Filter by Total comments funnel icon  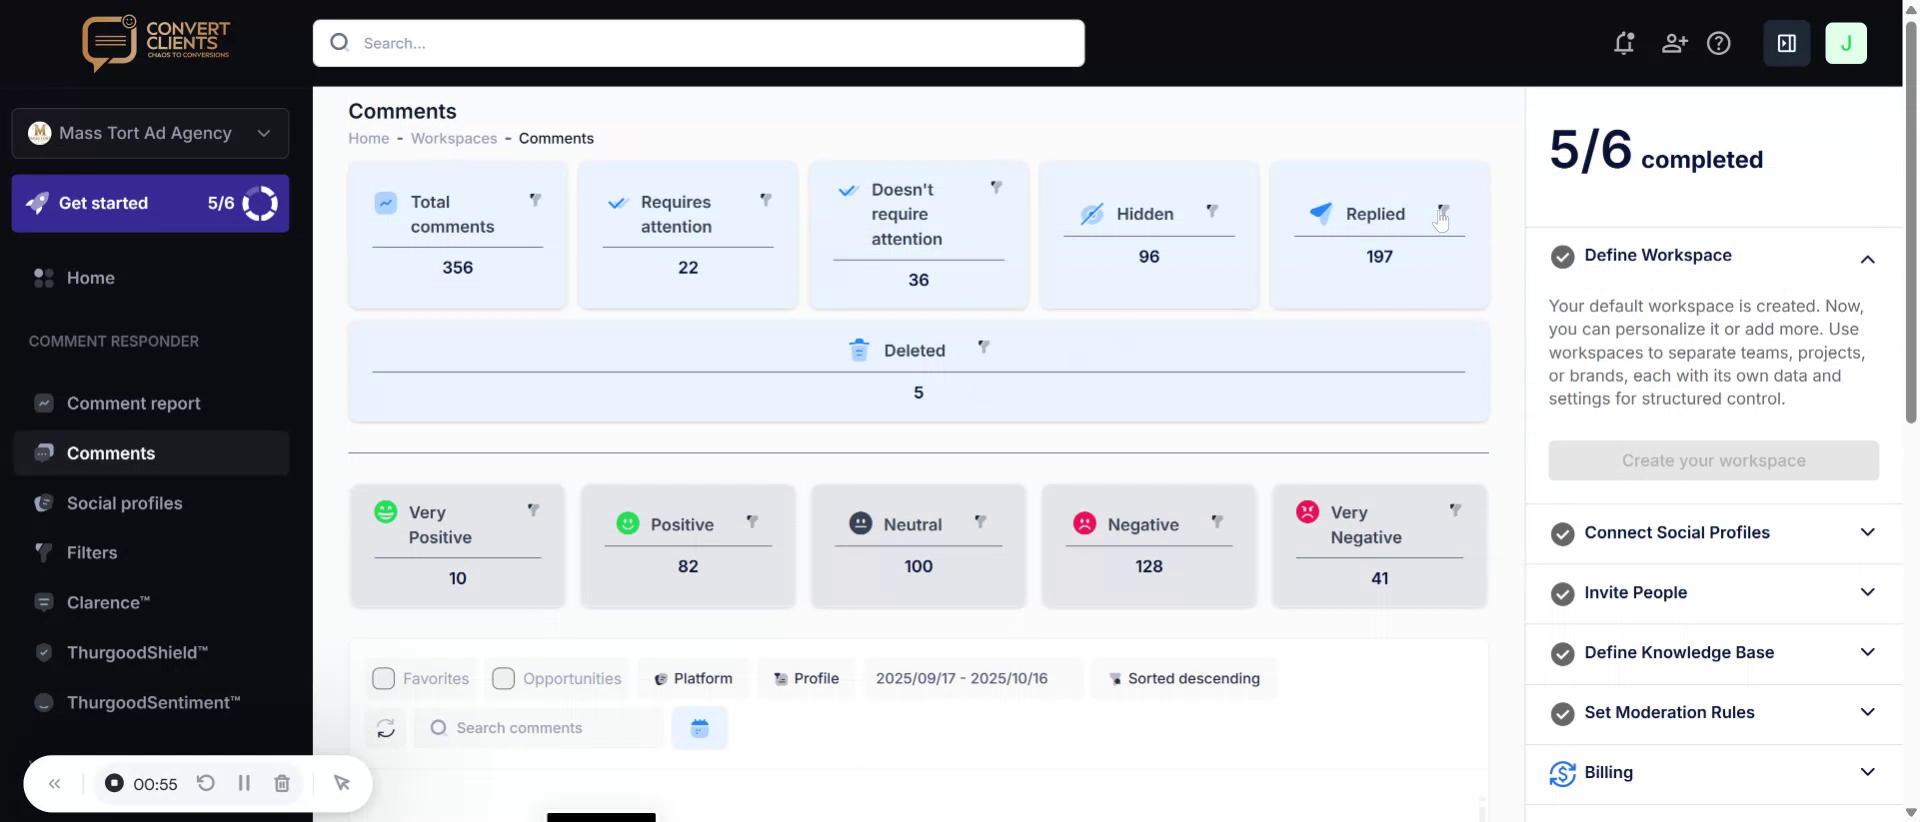pos(535,200)
